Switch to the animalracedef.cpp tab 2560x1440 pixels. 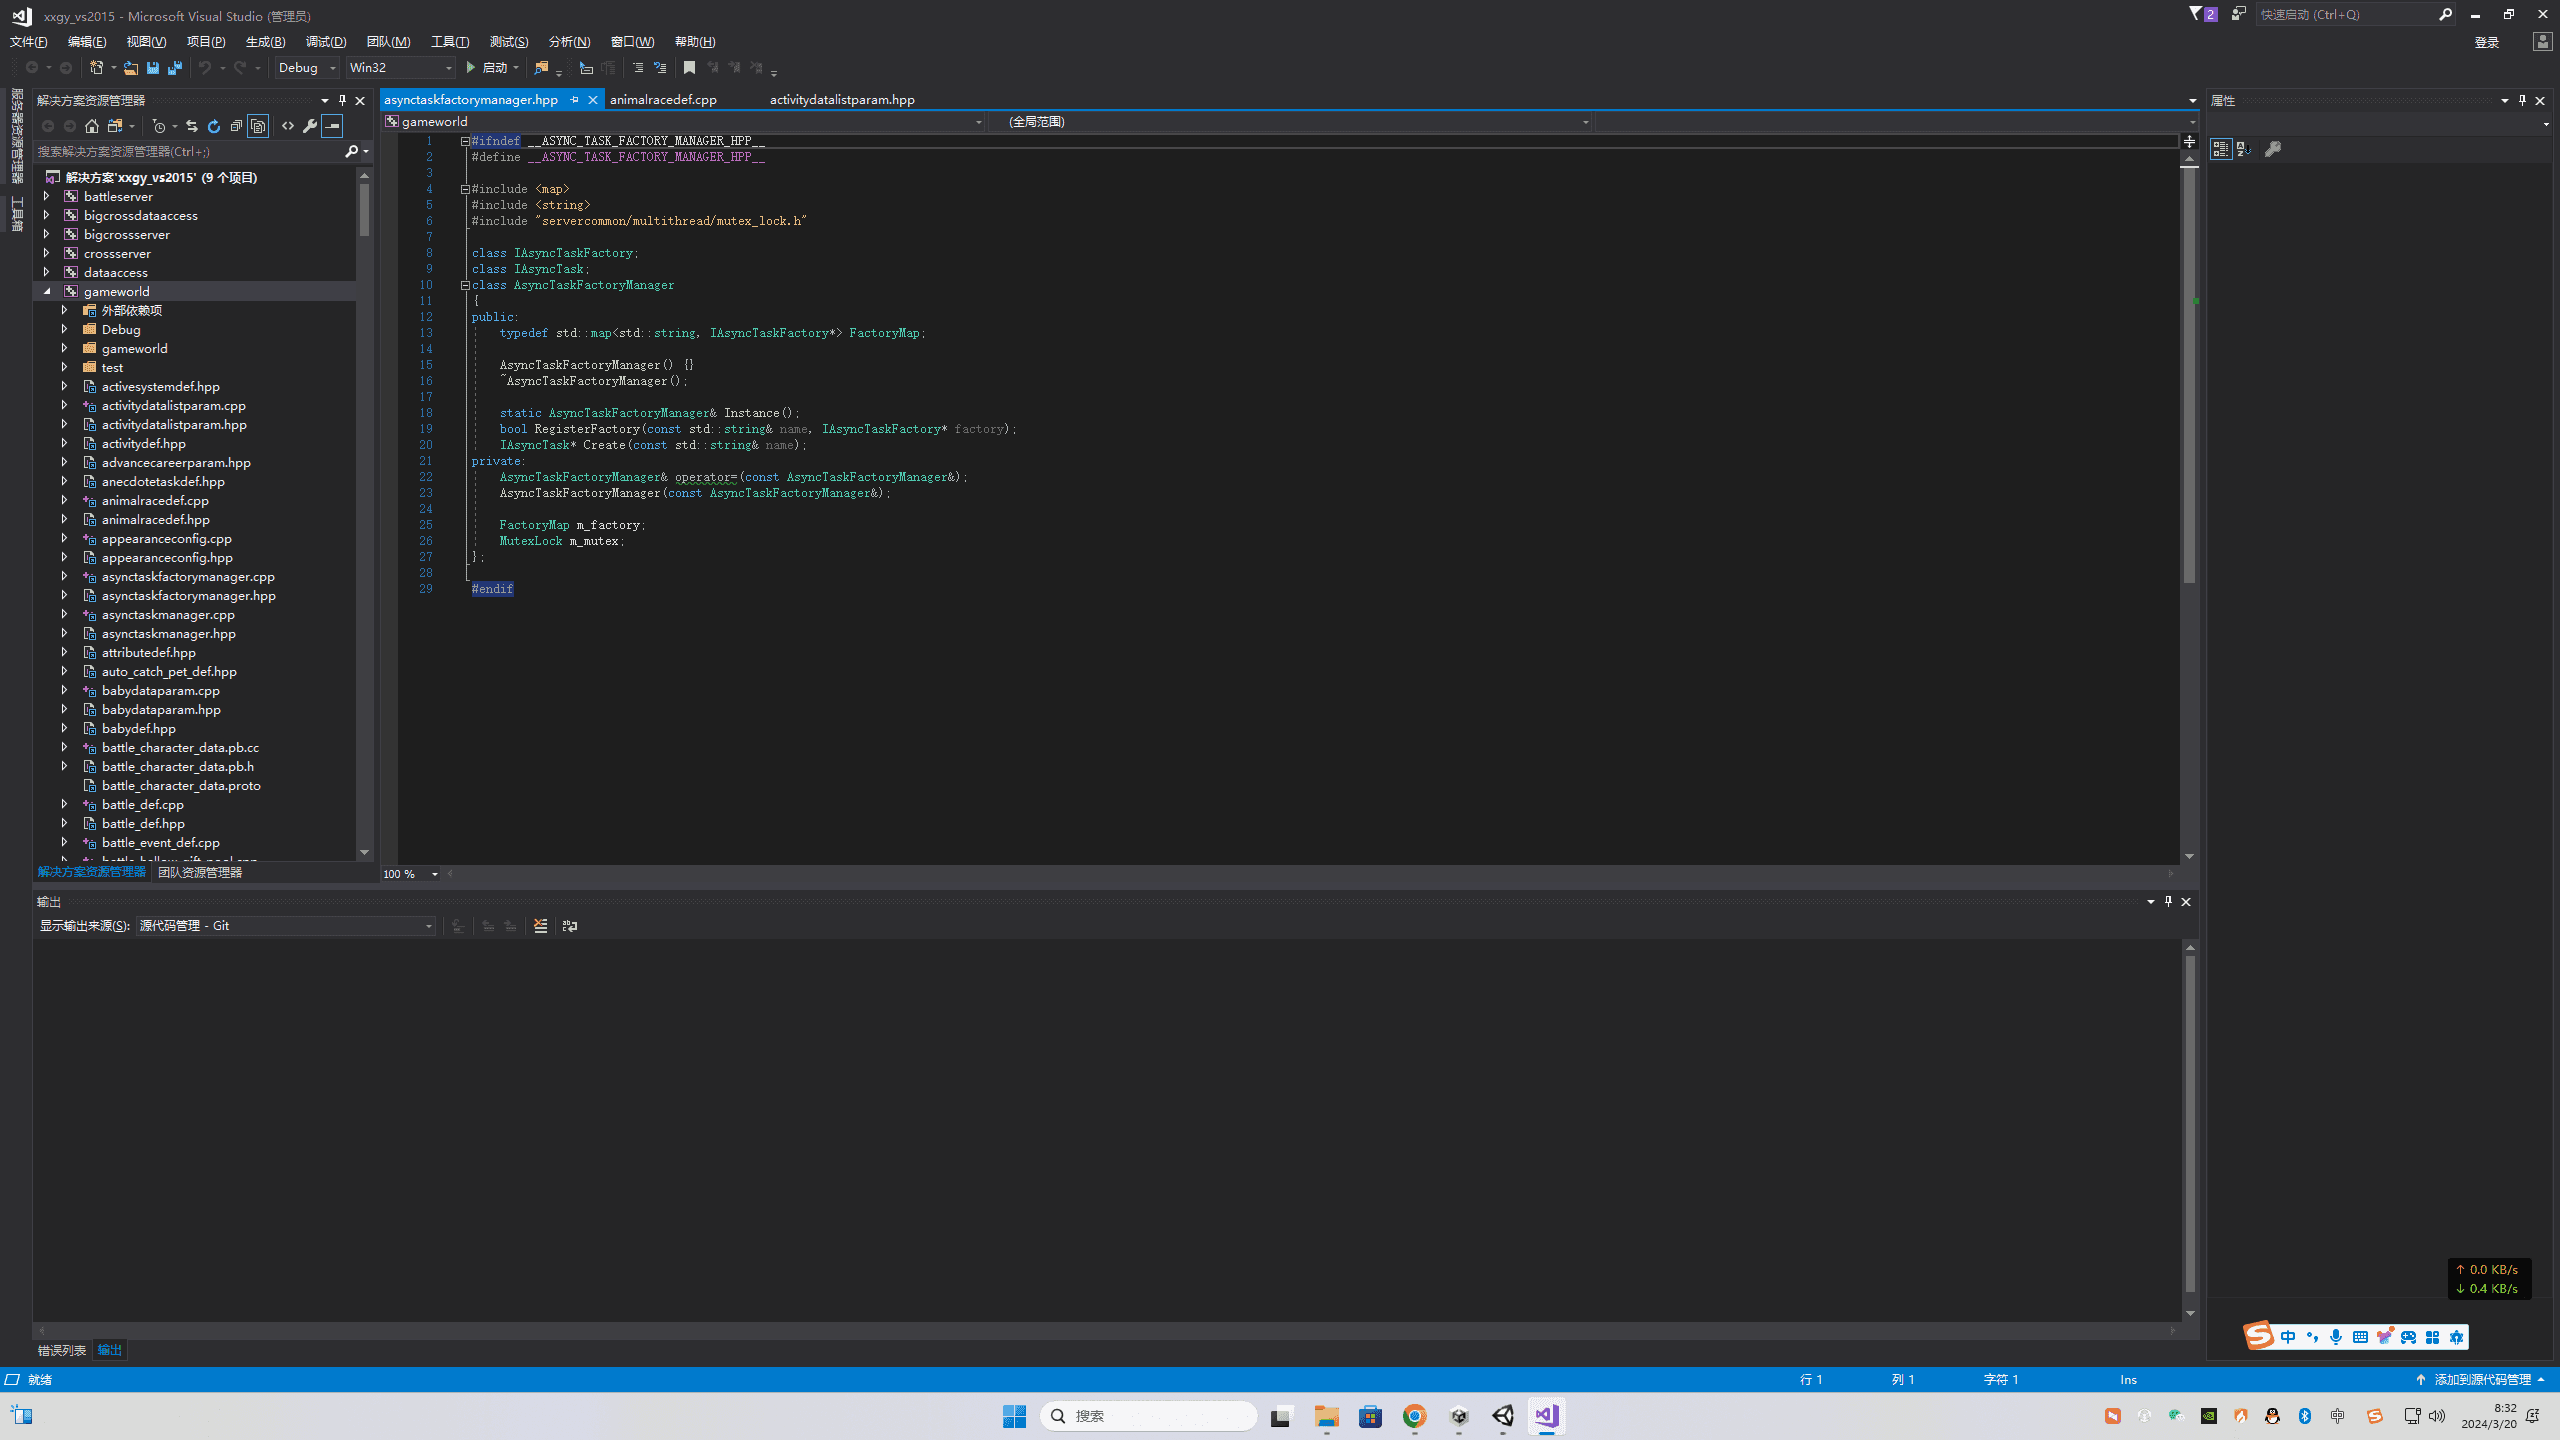point(663,100)
